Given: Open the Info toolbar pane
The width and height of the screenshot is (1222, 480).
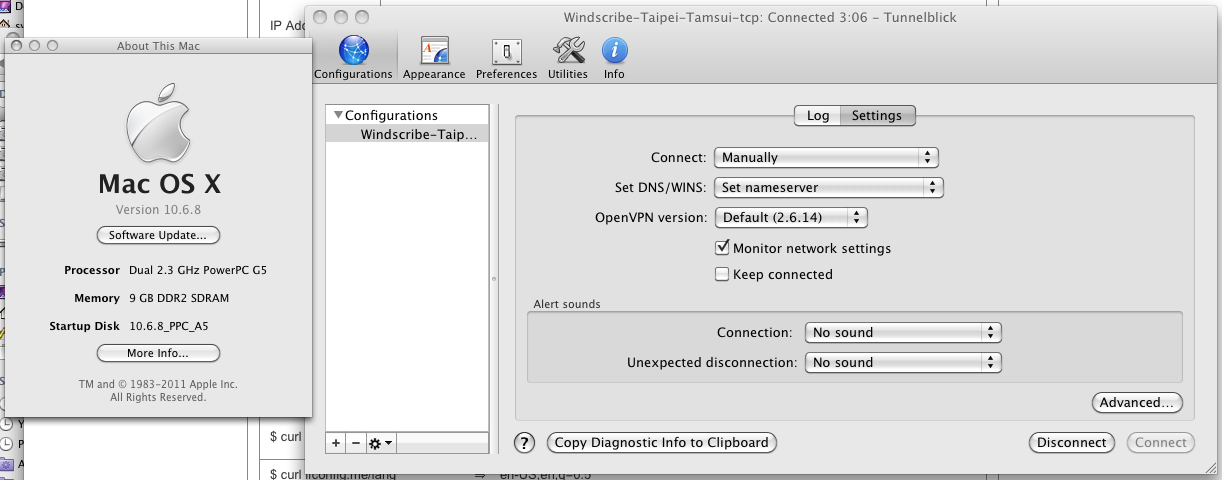Looking at the screenshot, I should pyautogui.click(x=614, y=58).
